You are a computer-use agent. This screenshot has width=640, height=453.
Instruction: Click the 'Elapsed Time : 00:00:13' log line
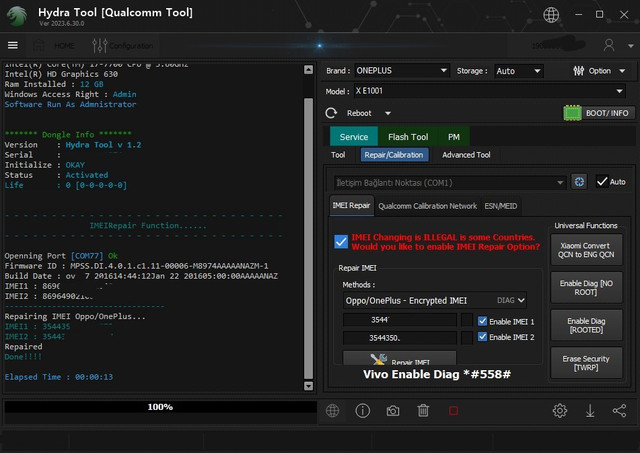click(x=59, y=377)
